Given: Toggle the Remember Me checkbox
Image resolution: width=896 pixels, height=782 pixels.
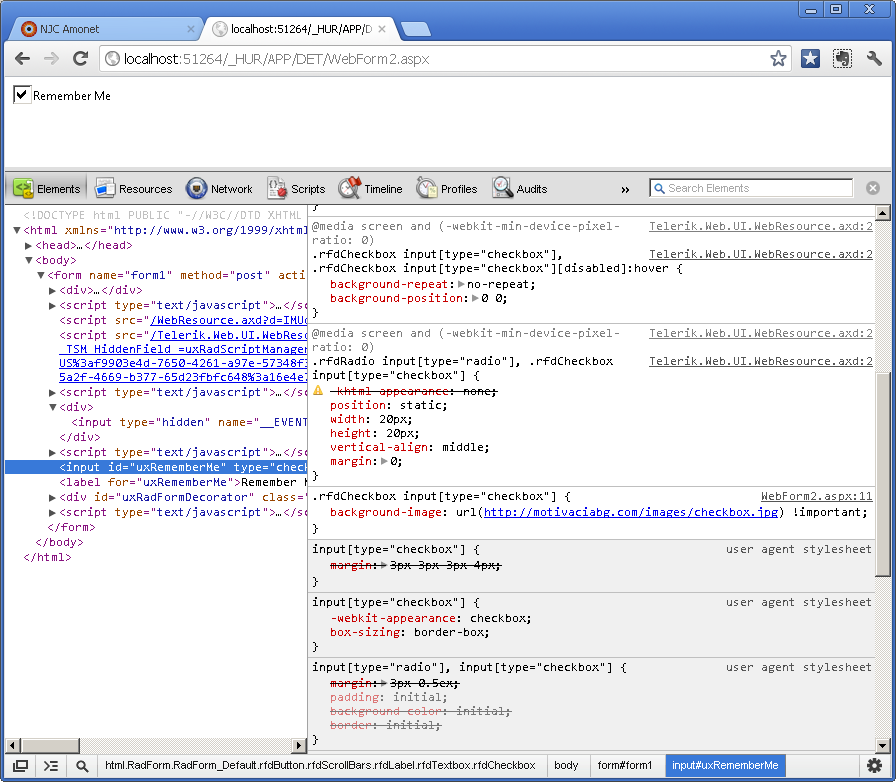Looking at the screenshot, I should click(21, 95).
